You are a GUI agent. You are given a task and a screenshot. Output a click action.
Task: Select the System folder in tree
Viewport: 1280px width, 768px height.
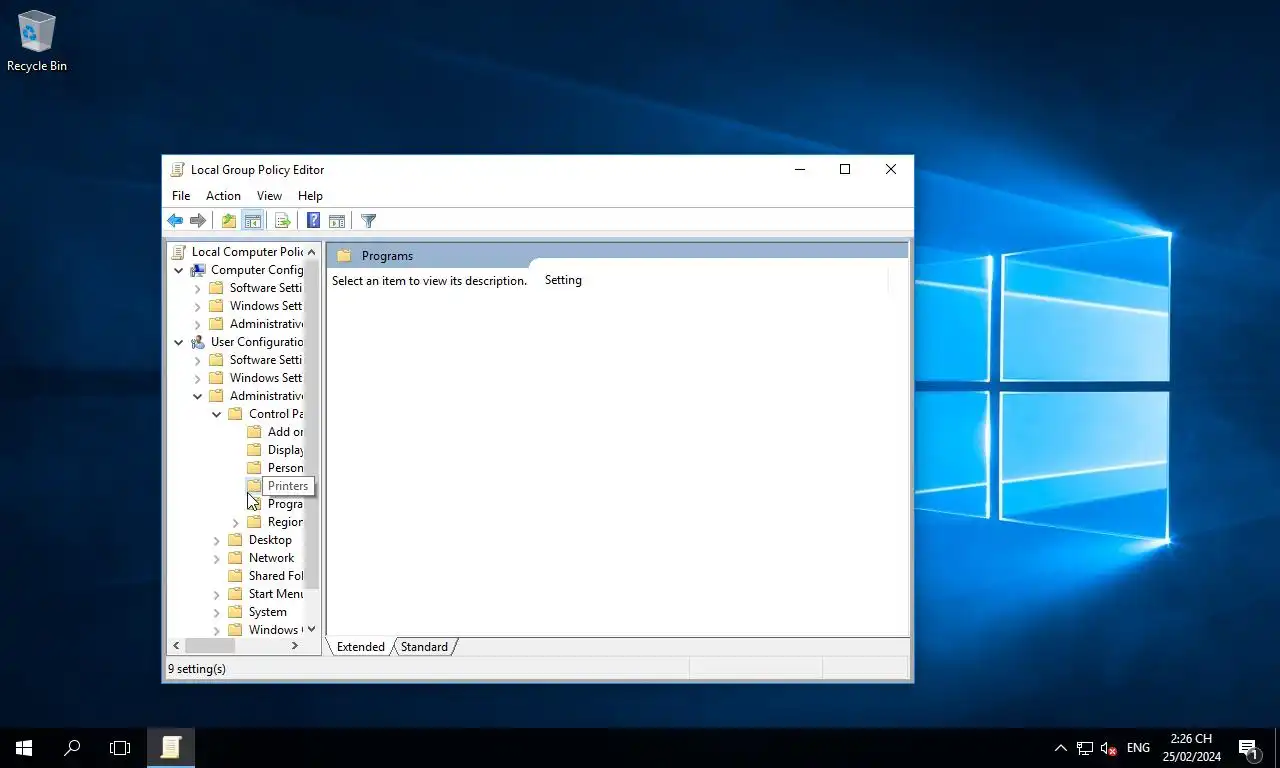tap(257, 612)
